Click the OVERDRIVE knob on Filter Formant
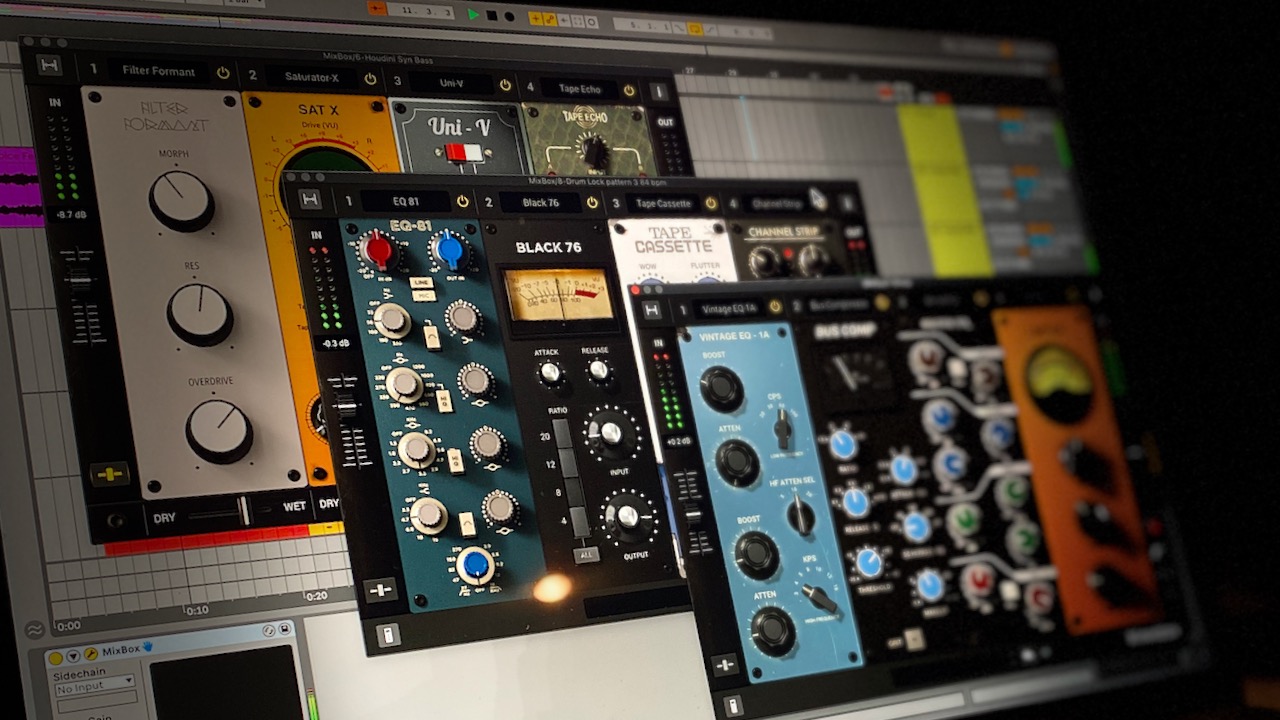Screen dimensions: 1280x720 [x=219, y=431]
